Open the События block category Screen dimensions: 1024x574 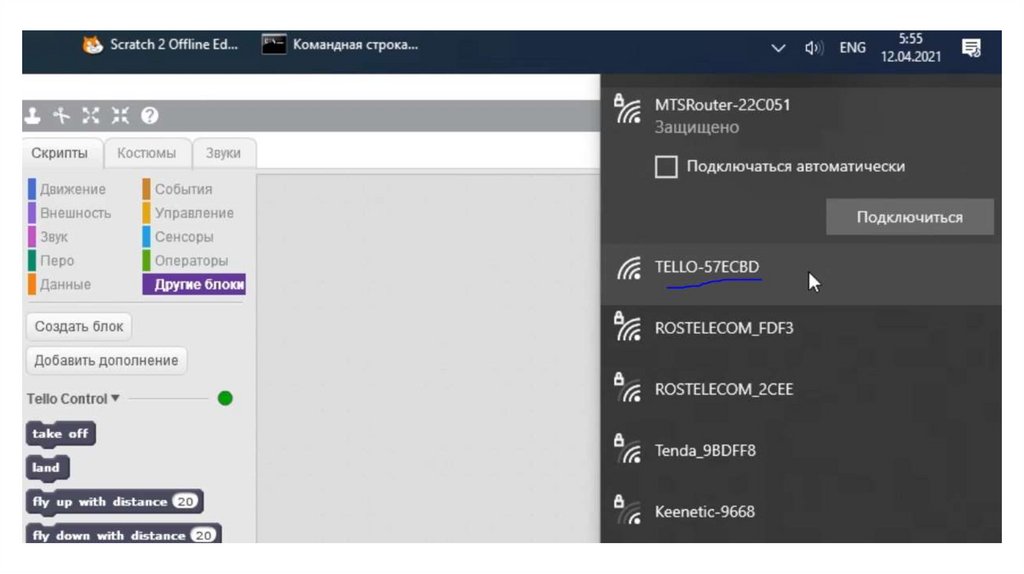(x=178, y=189)
